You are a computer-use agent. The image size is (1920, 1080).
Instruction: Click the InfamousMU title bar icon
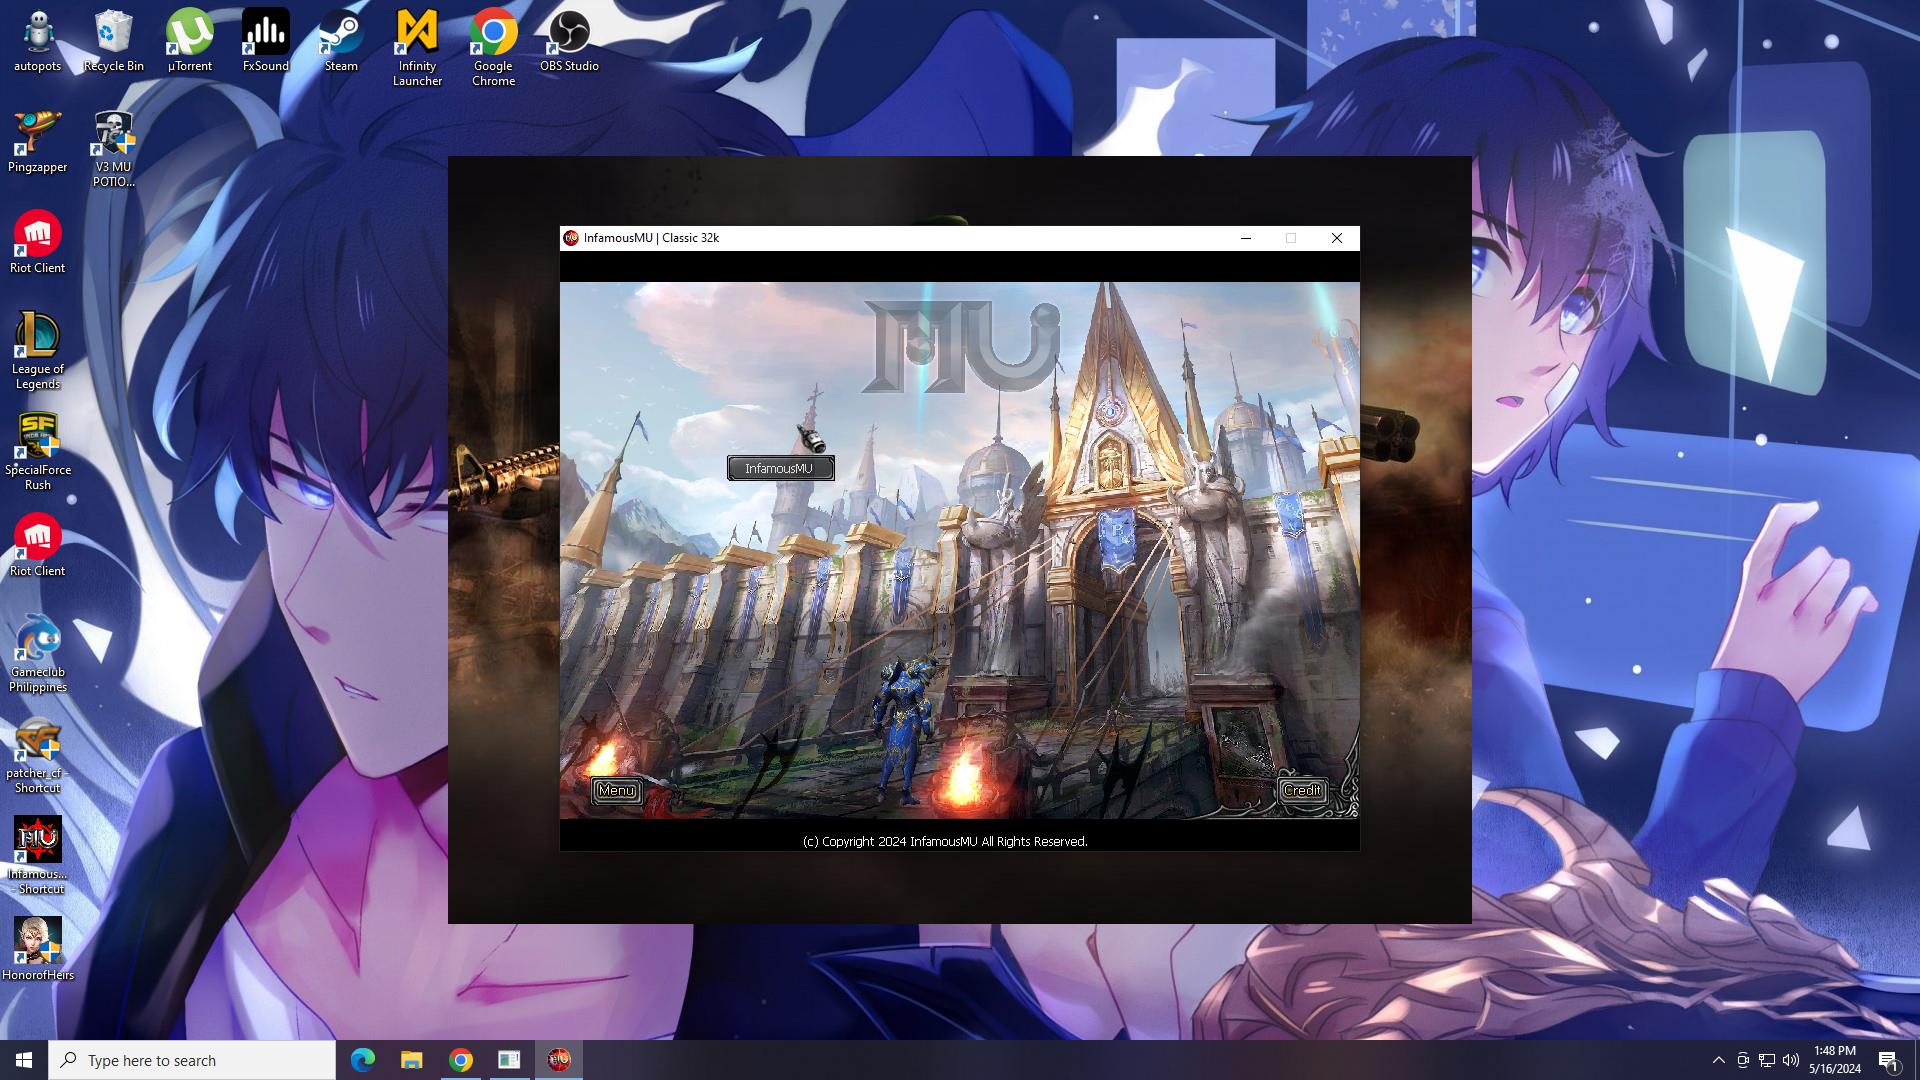click(x=571, y=238)
